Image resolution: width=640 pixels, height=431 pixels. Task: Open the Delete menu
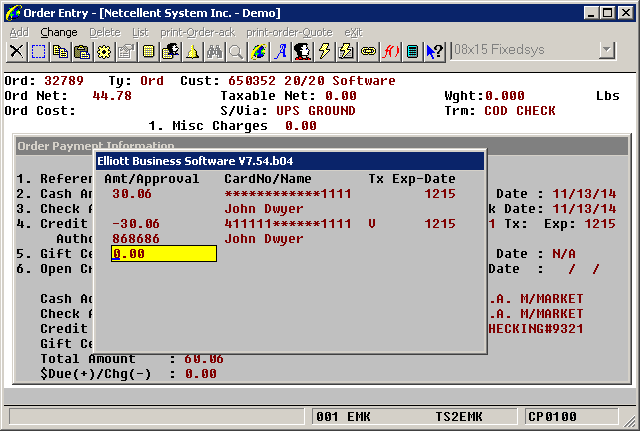(105, 32)
